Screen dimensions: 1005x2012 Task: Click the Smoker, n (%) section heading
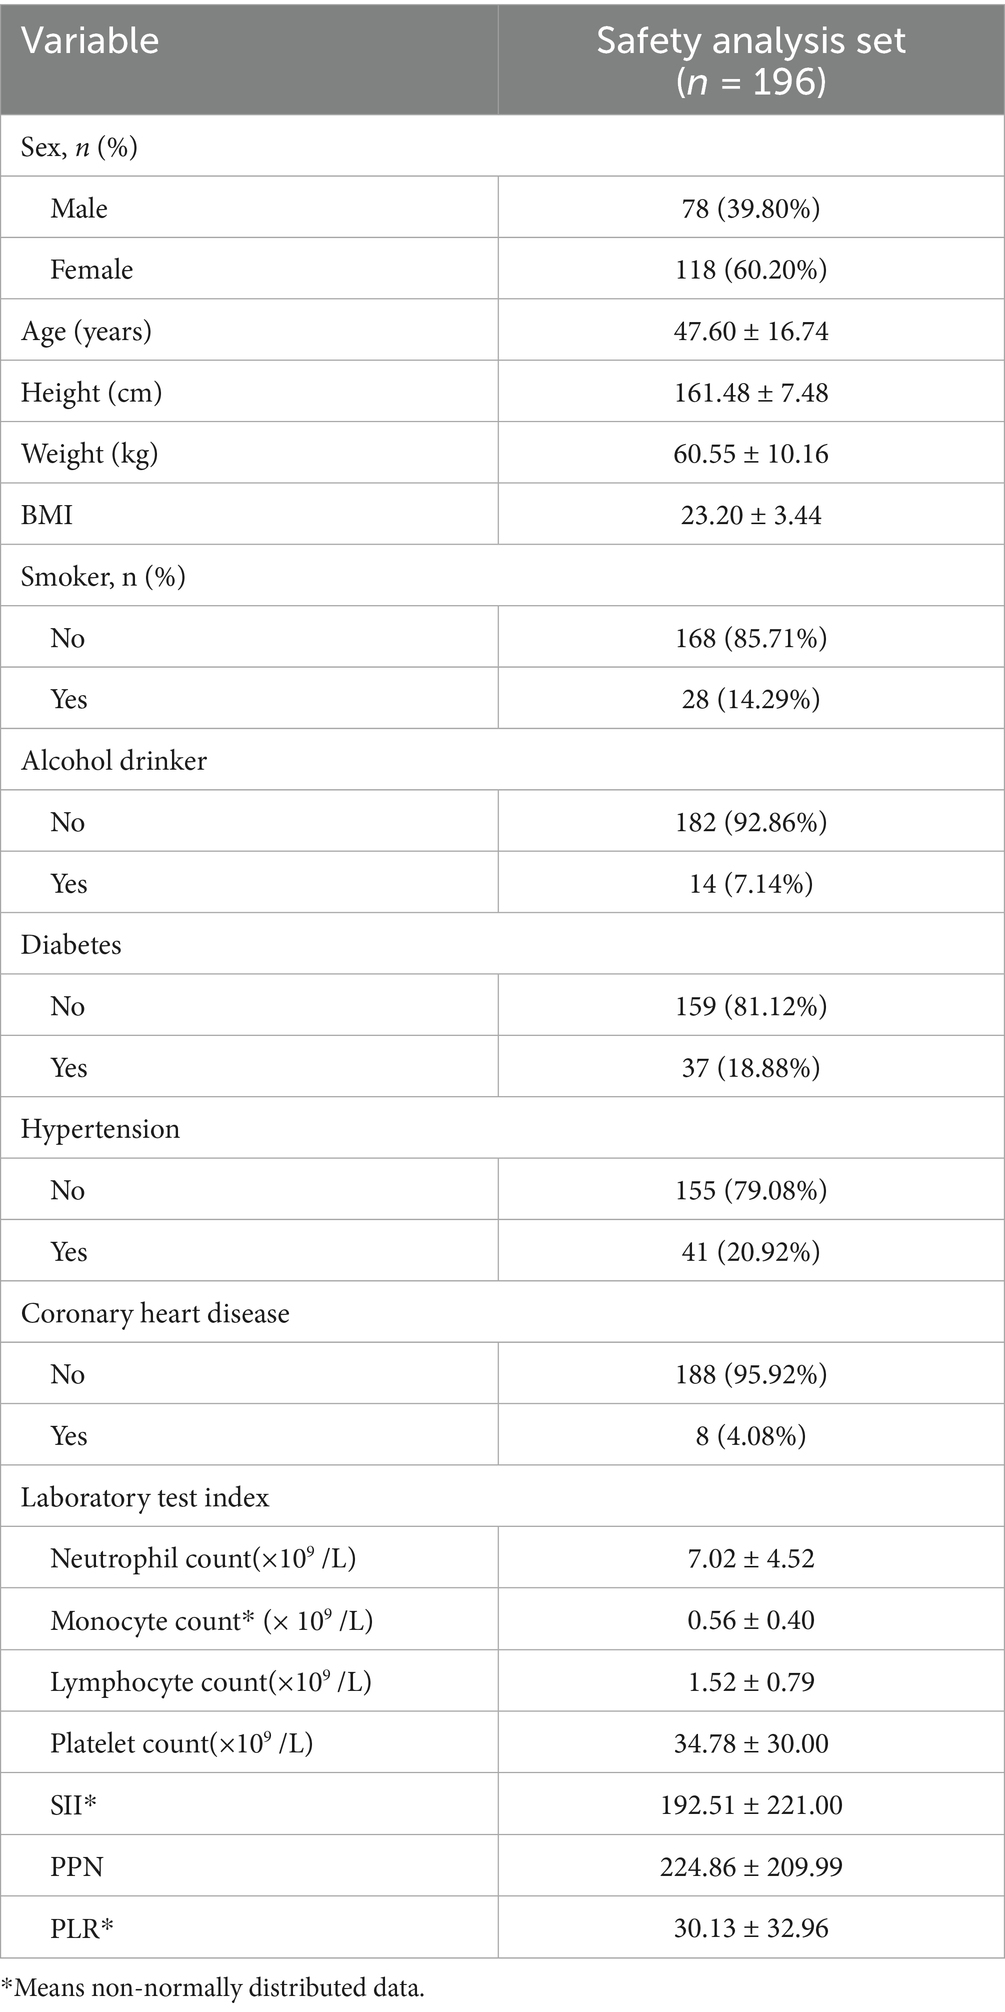click(103, 576)
